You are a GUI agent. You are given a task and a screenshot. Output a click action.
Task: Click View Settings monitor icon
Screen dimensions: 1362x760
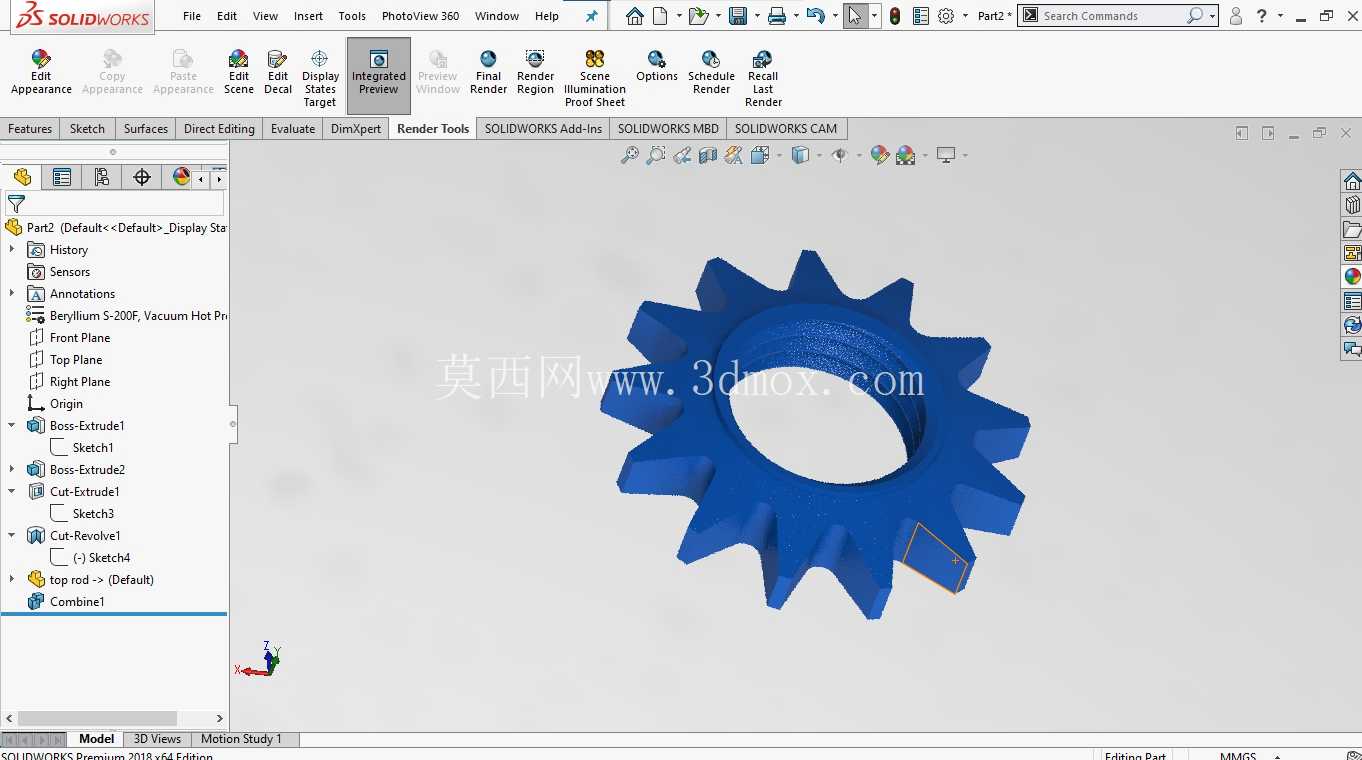[946, 155]
